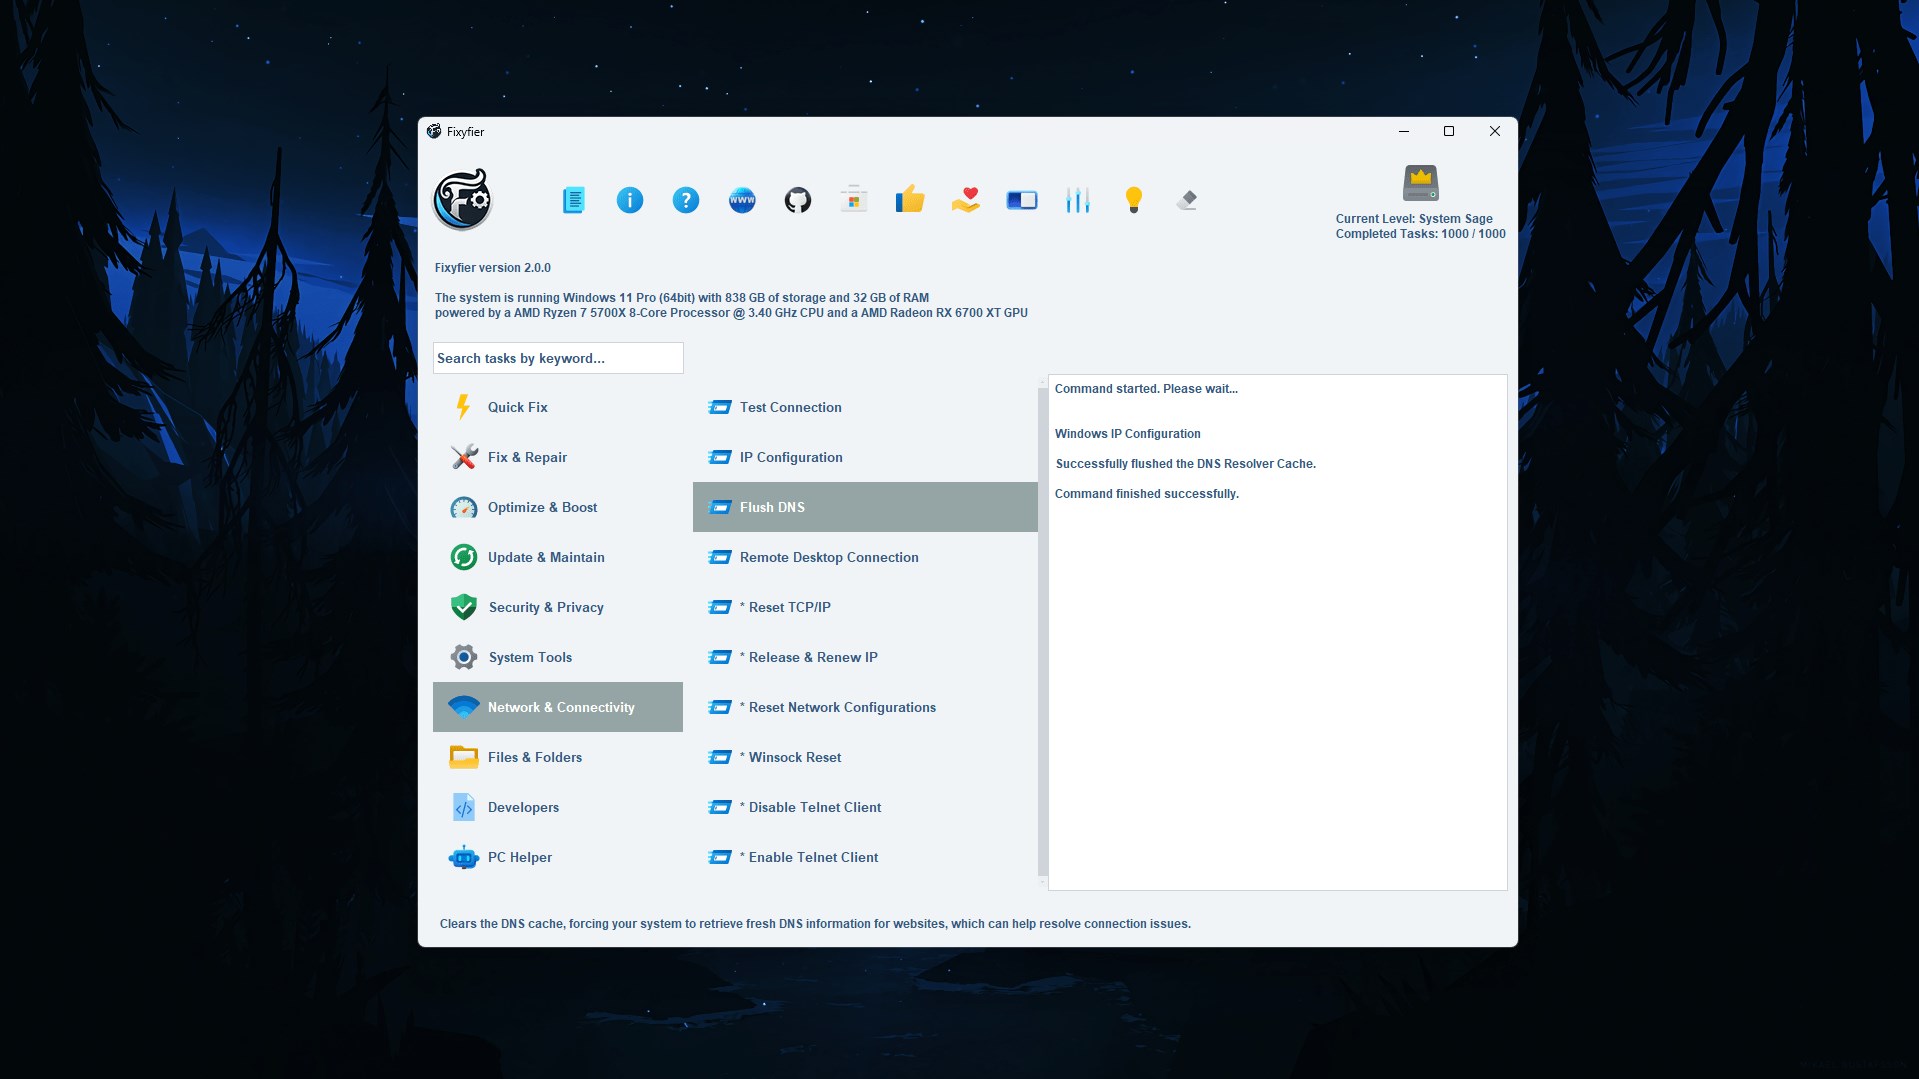Open the sliders settings icon
This screenshot has height=1079, width=1919.
click(1078, 200)
